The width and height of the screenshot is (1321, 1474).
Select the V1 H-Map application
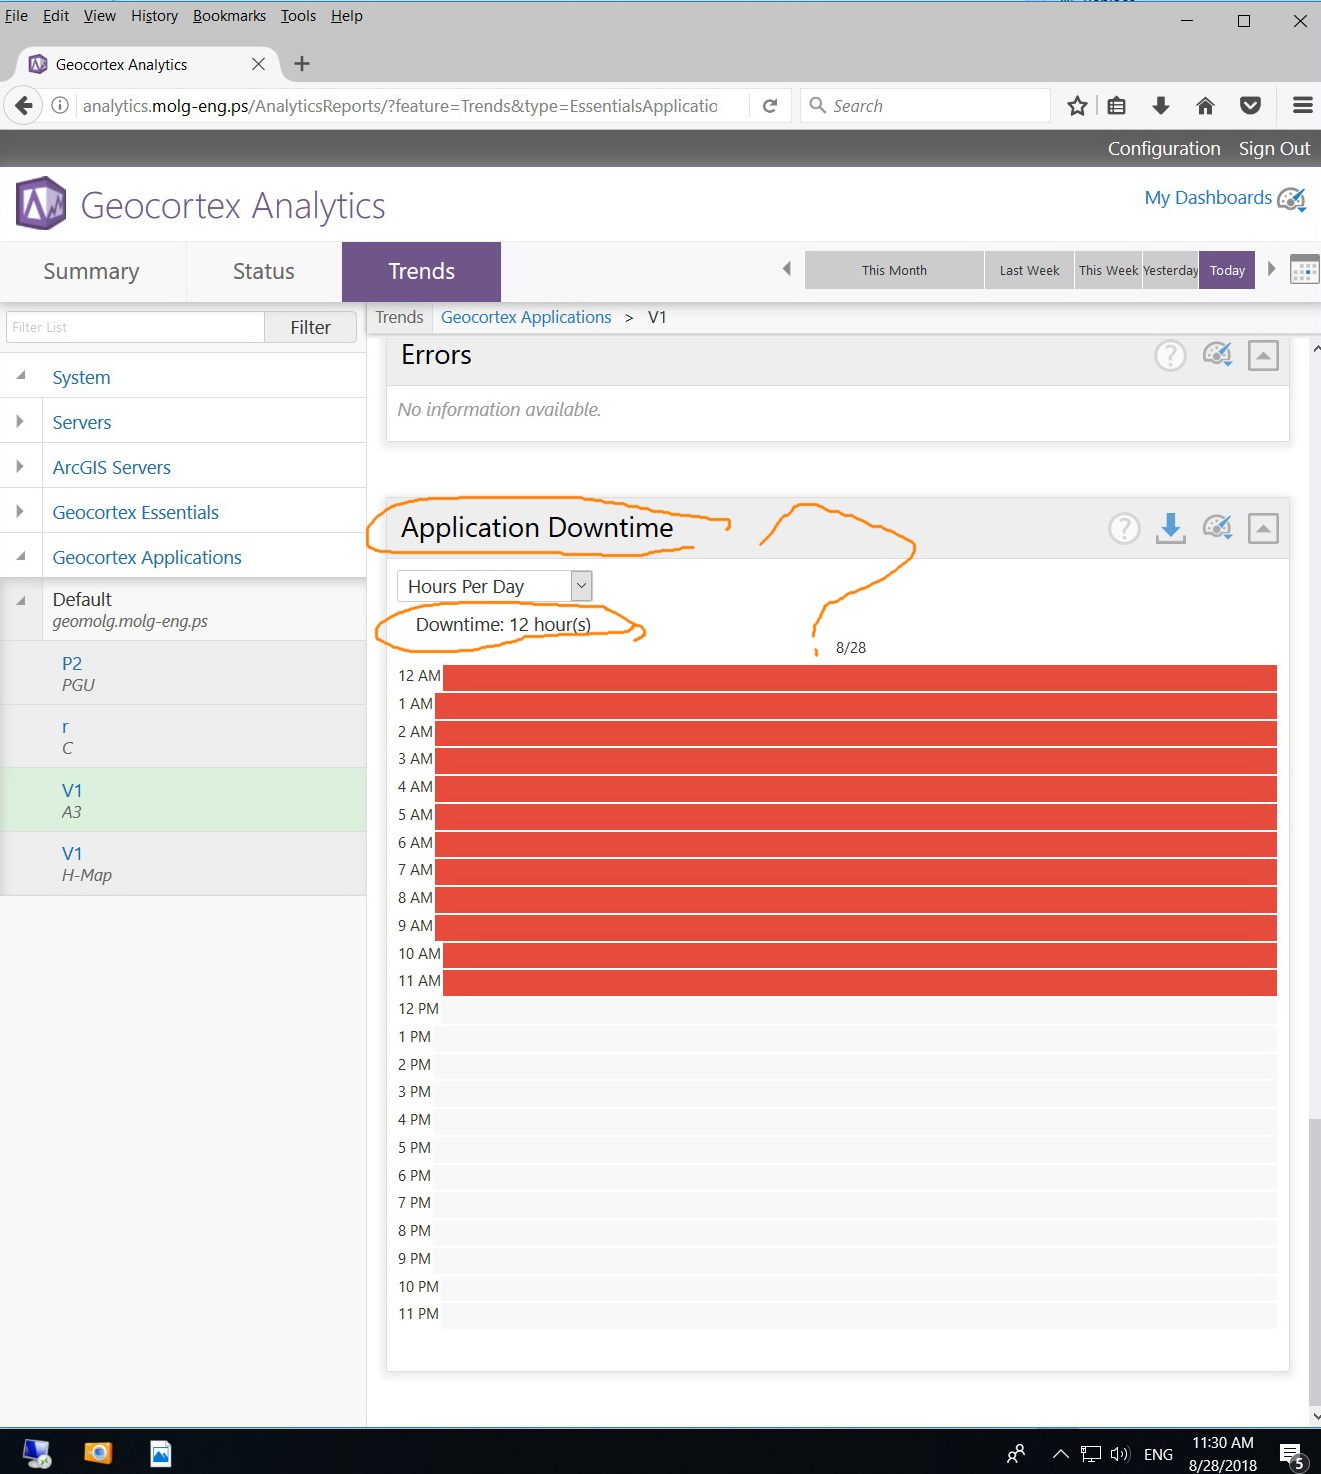(x=183, y=863)
